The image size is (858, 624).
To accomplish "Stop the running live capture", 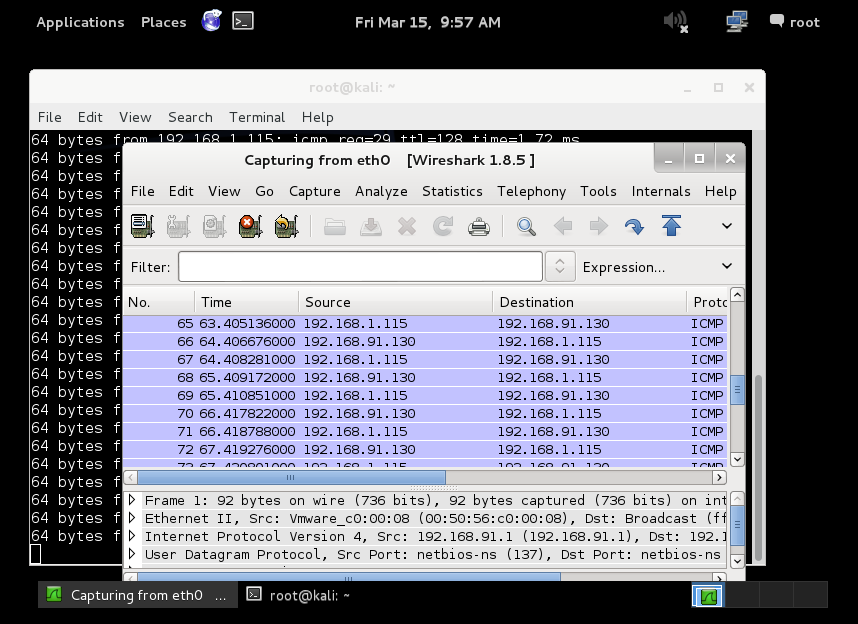I will click(x=251, y=226).
